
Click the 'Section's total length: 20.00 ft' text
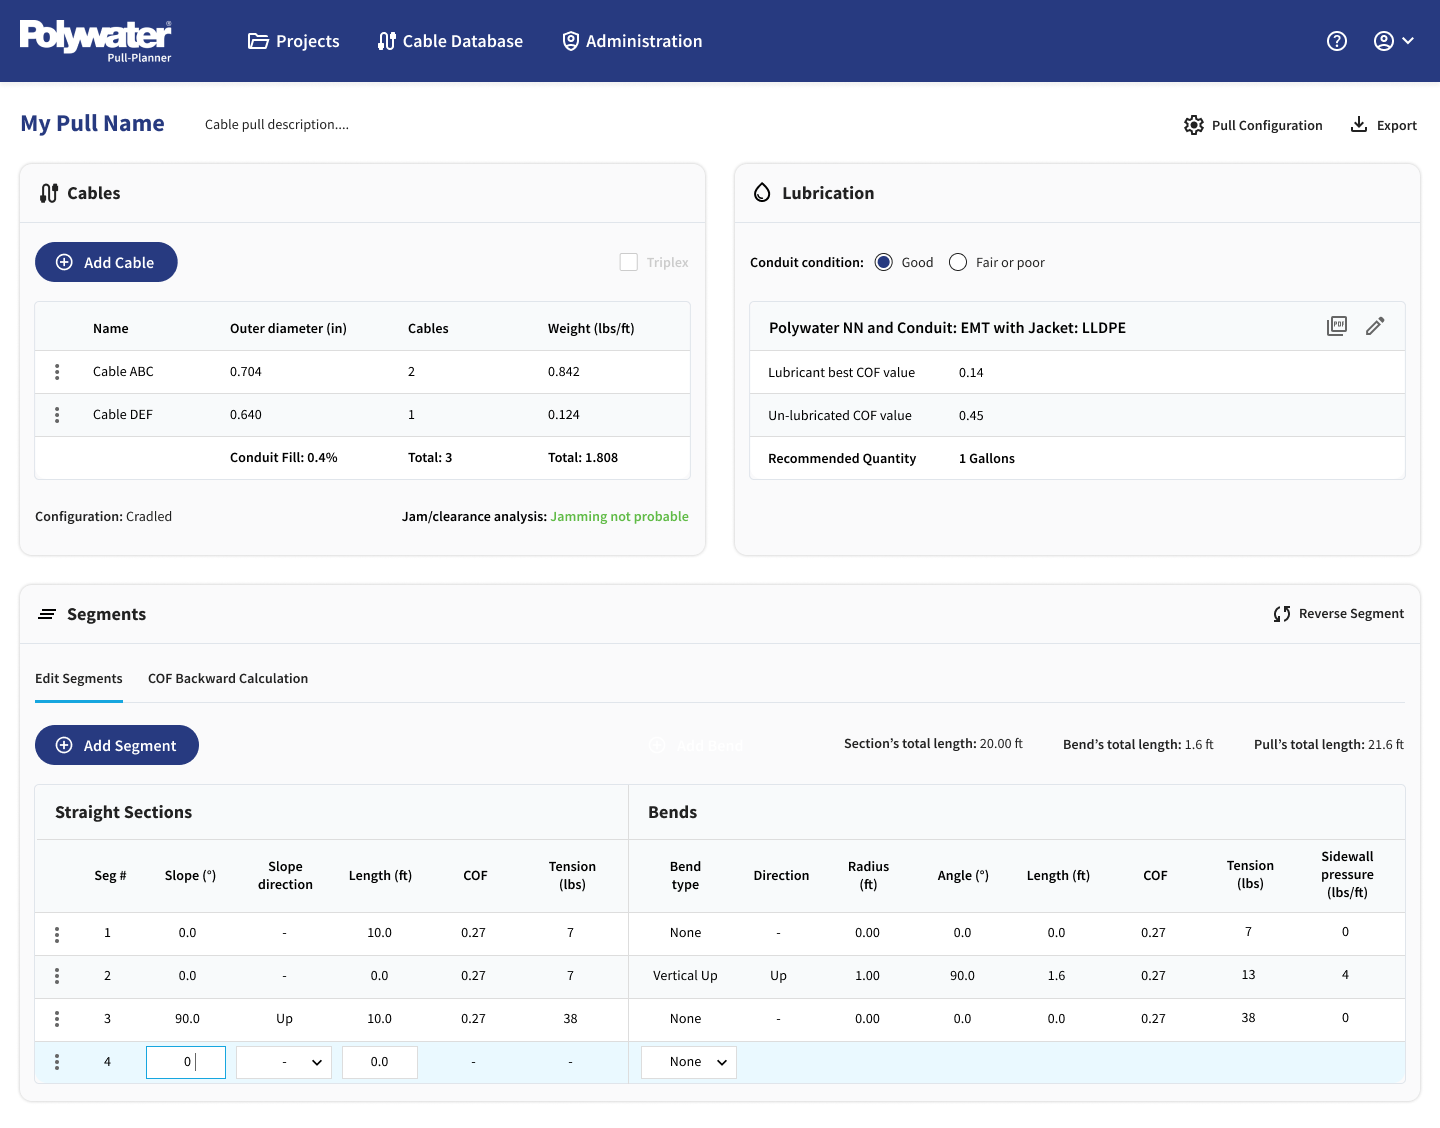pos(933,744)
